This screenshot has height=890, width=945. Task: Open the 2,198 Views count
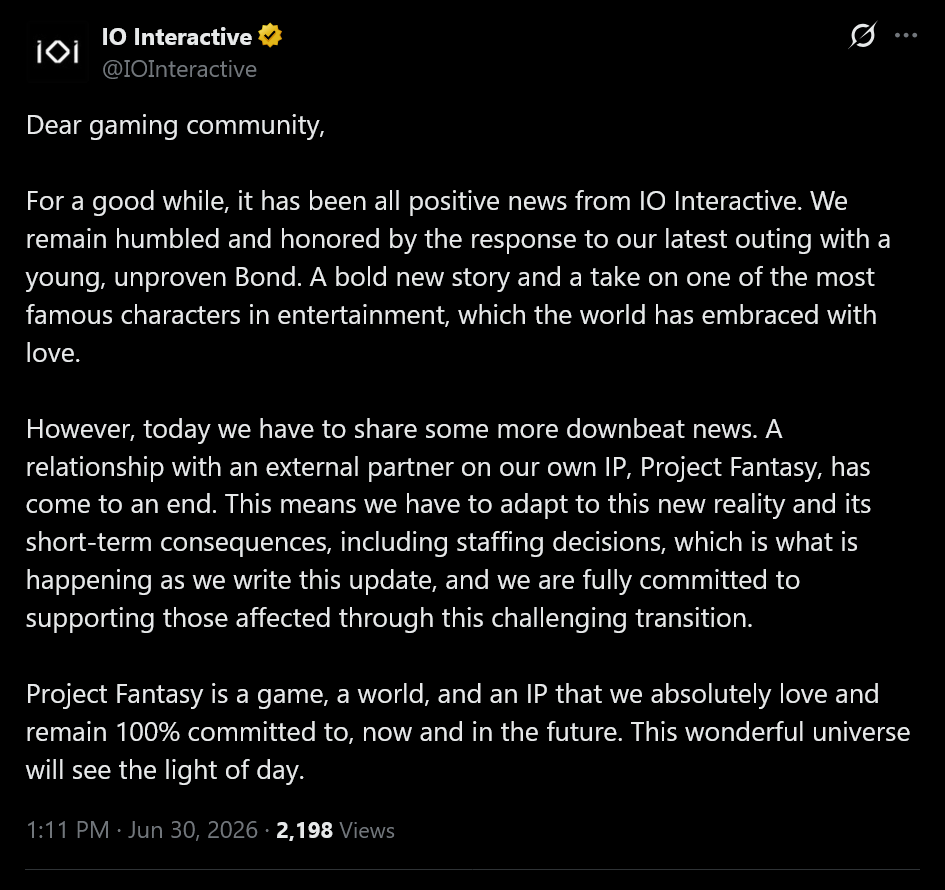tap(335, 830)
